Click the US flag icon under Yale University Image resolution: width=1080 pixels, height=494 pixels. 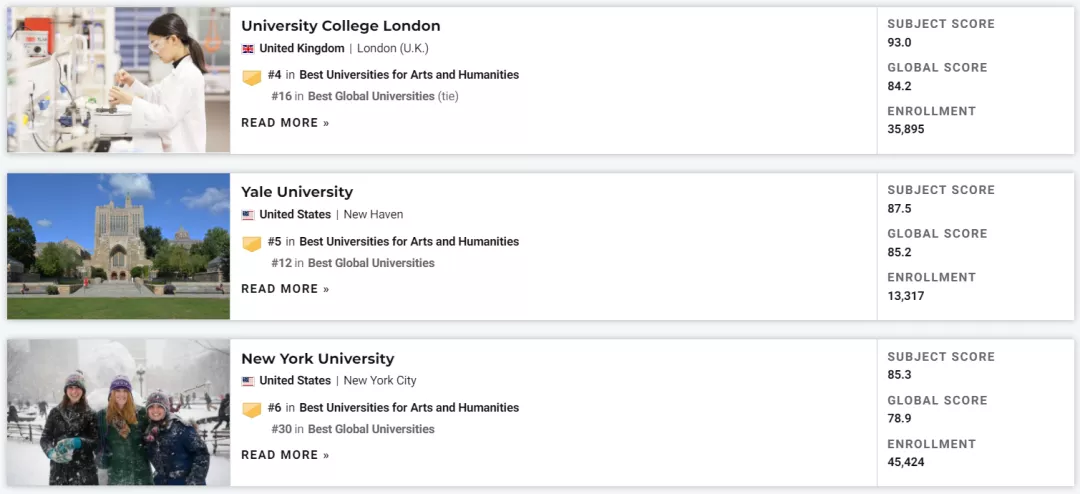[x=248, y=215]
